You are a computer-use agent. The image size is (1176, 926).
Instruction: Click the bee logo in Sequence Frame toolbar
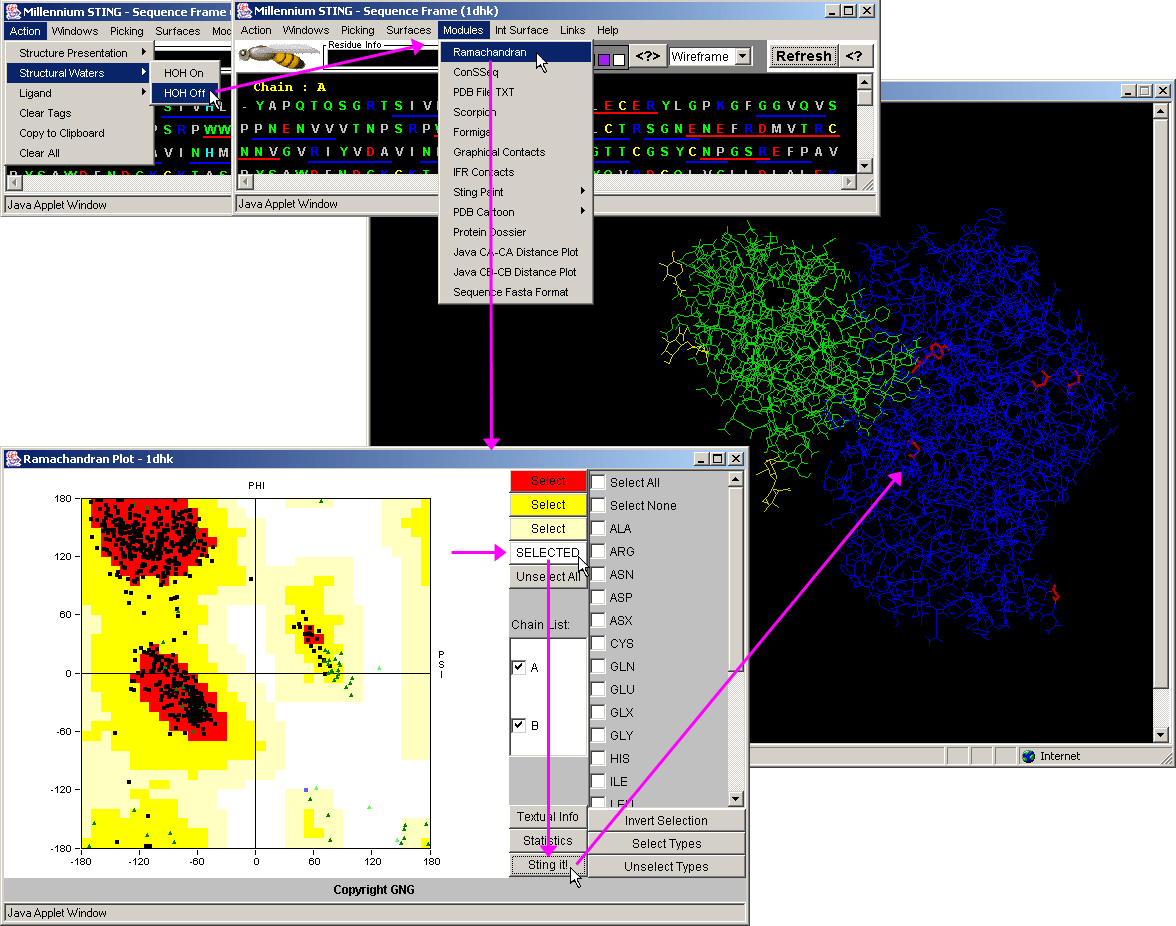pos(278,56)
